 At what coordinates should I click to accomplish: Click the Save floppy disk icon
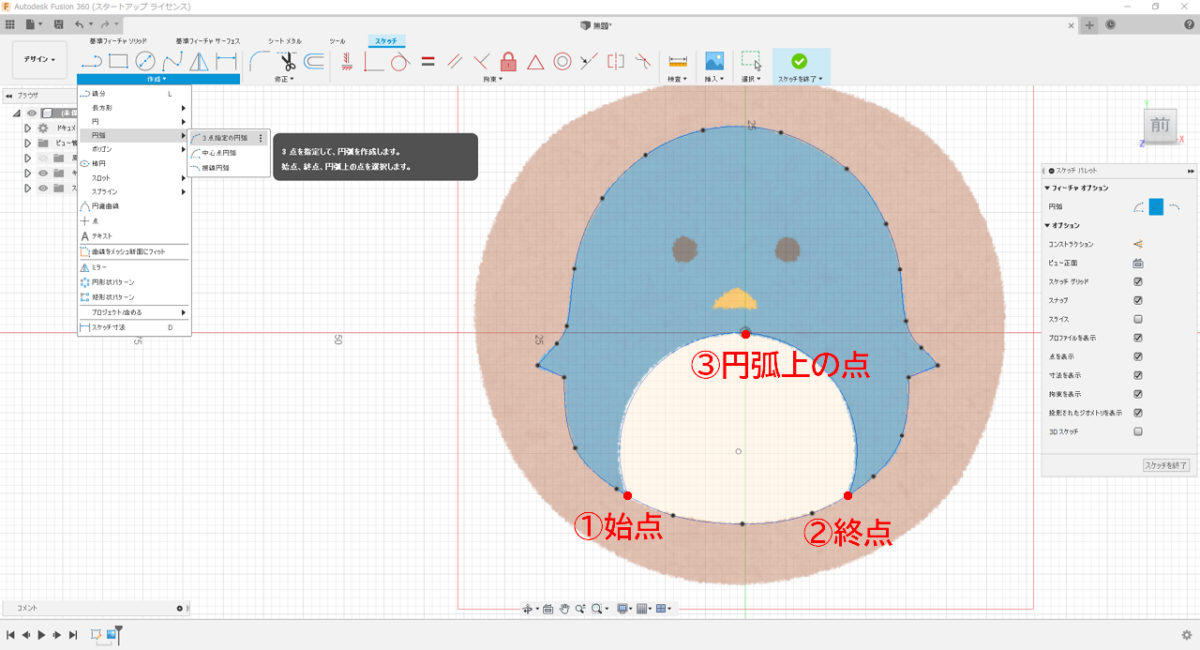[61, 23]
